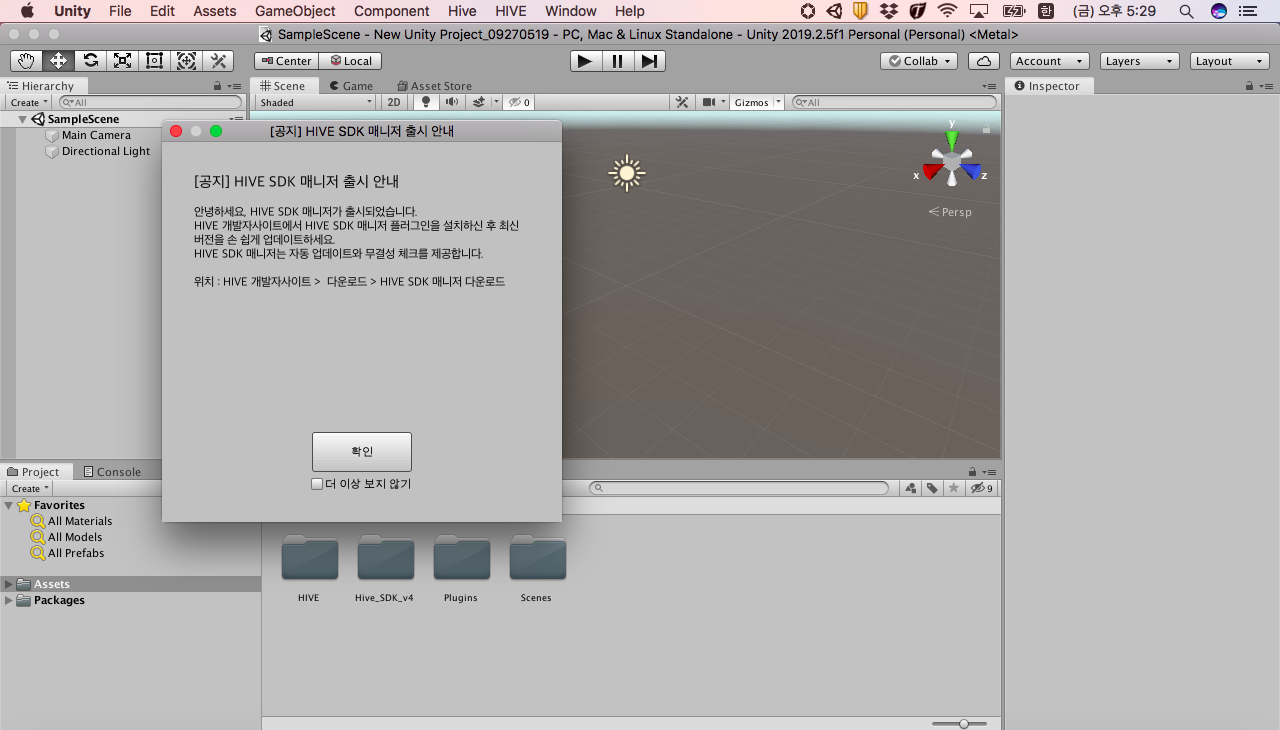Select the Rect transform tool
This screenshot has width=1280, height=730.
155,61
